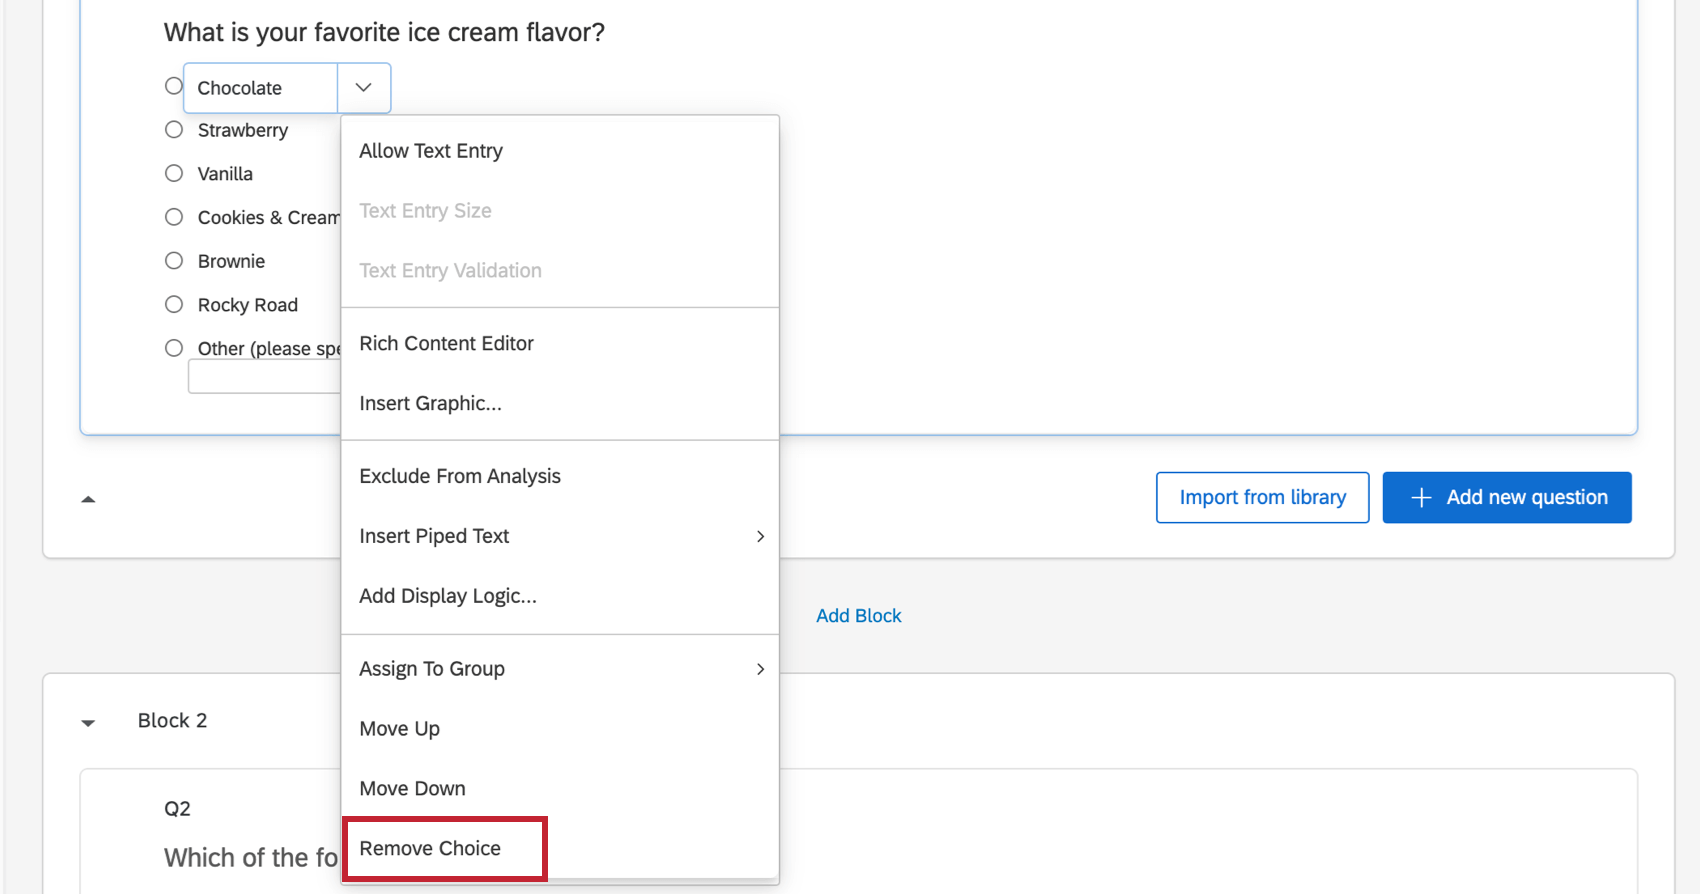Click Add Display Logic menu entry
The height and width of the screenshot is (894, 1700).
click(x=447, y=596)
